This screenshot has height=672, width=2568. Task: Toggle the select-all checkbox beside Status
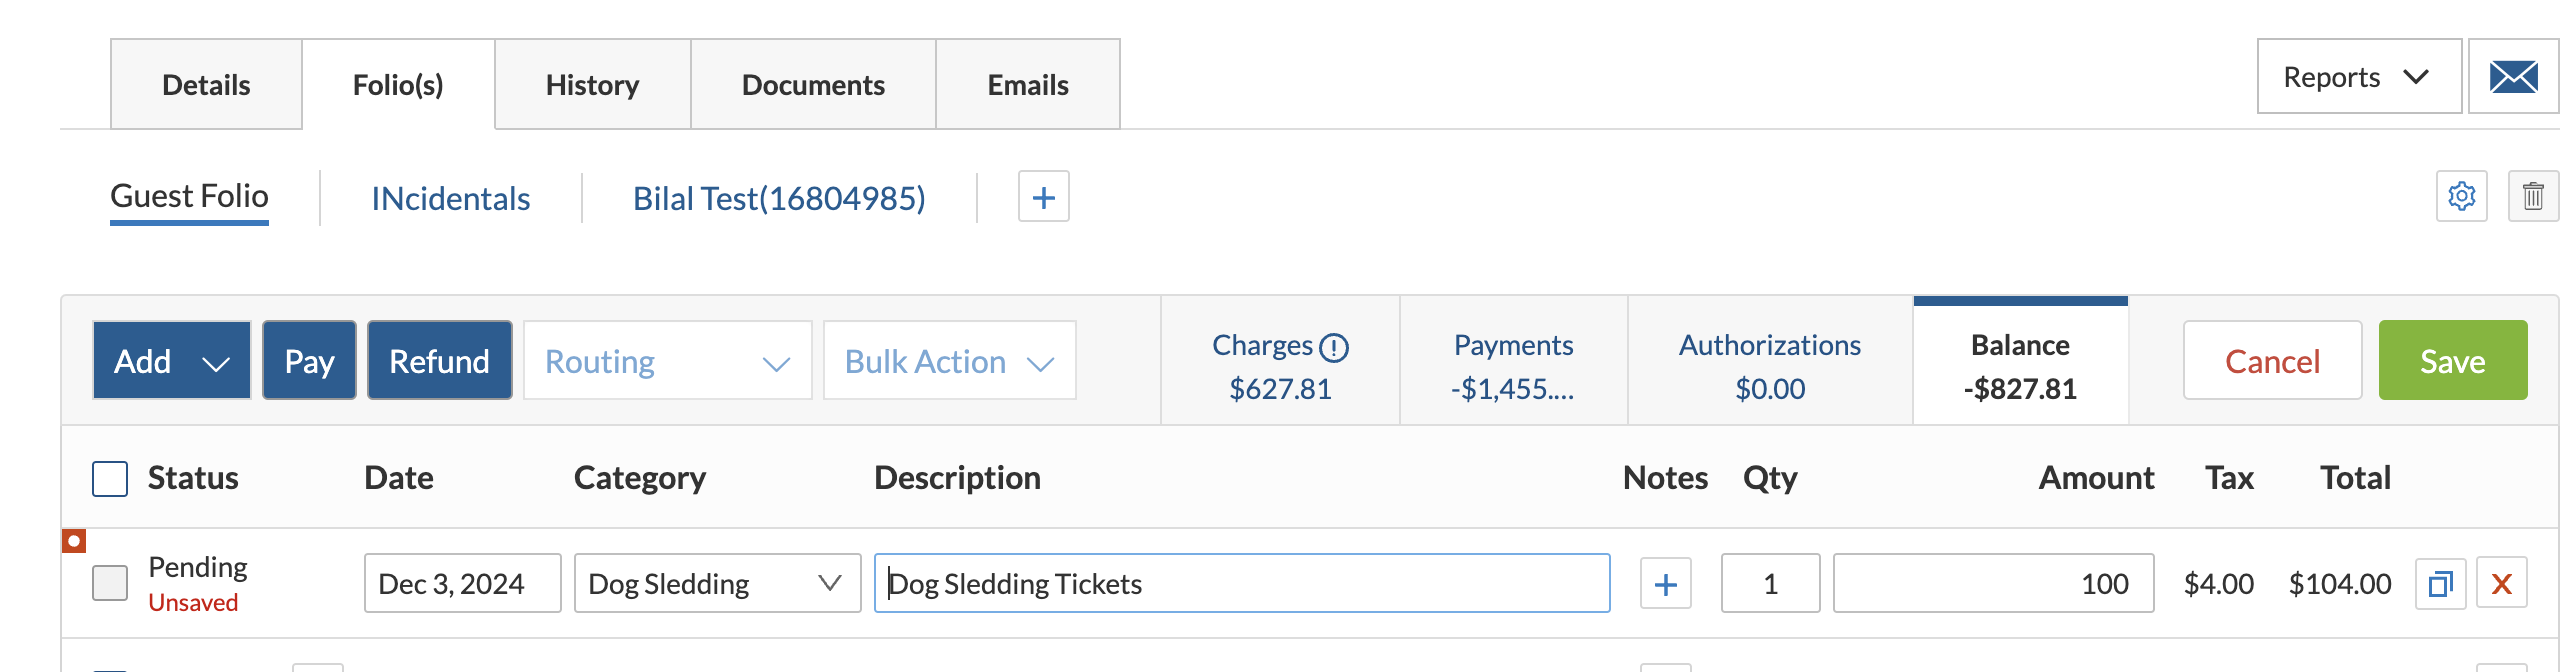pyautogui.click(x=110, y=479)
